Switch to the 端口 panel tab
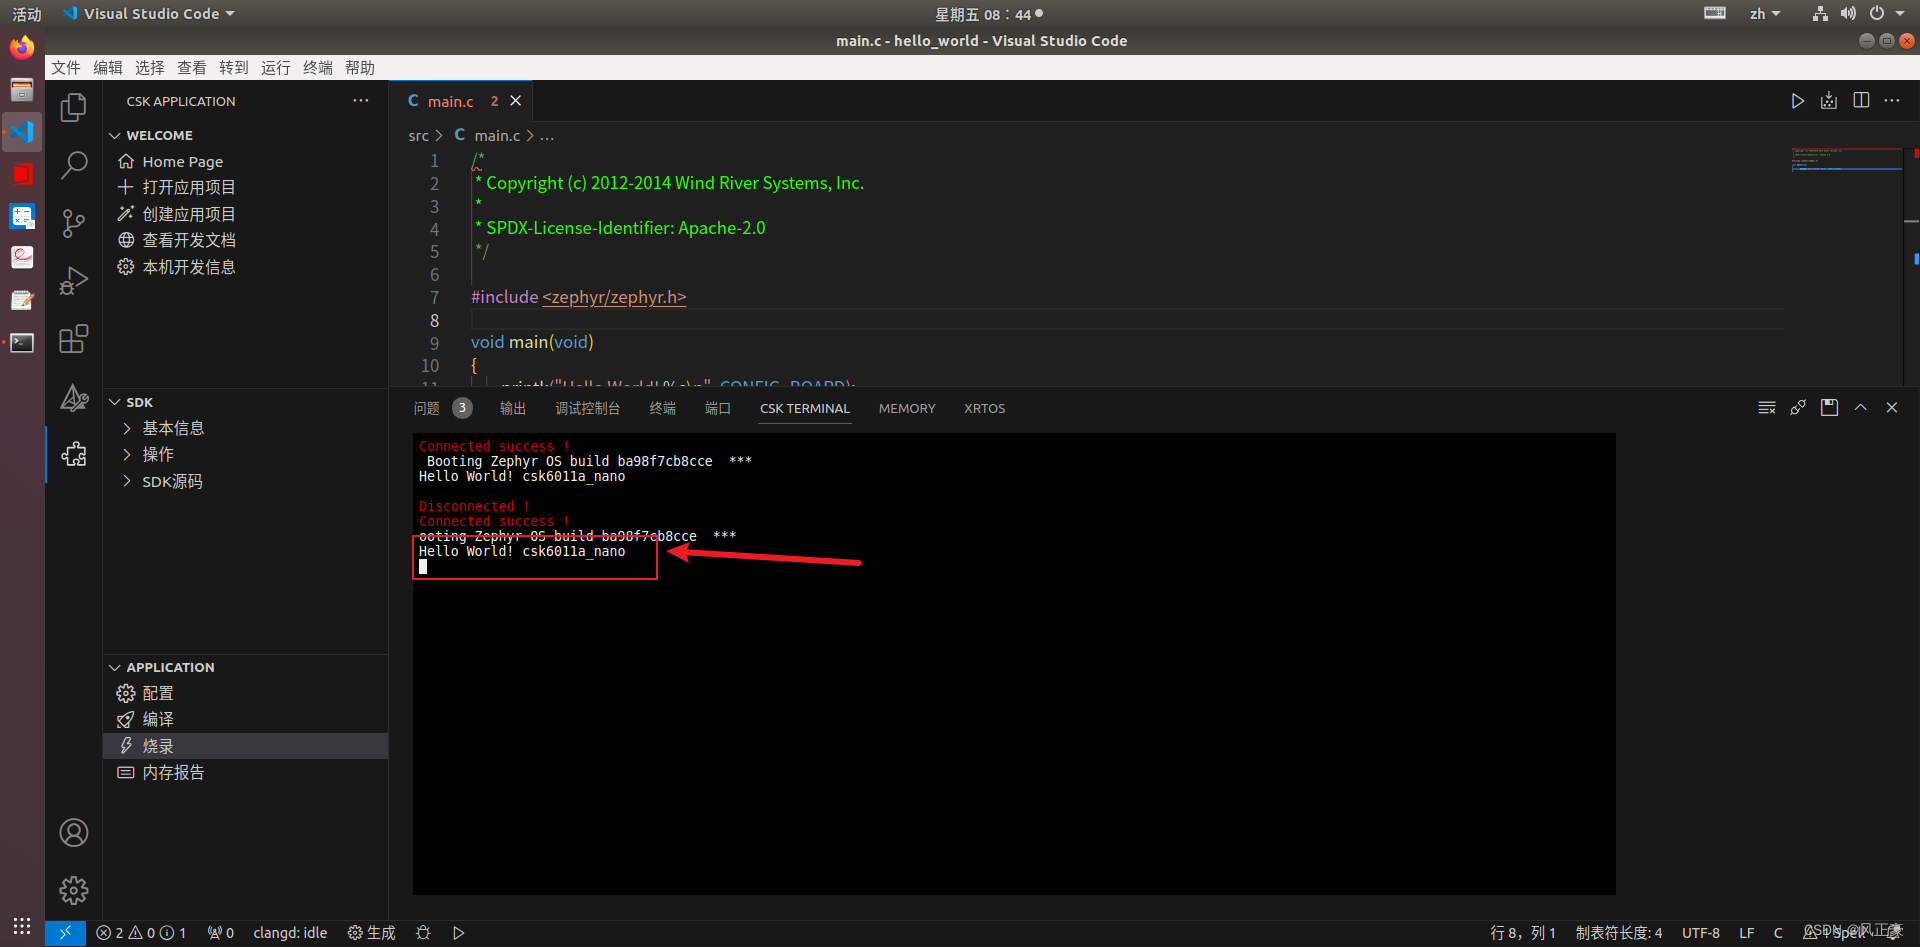1920x947 pixels. [718, 408]
